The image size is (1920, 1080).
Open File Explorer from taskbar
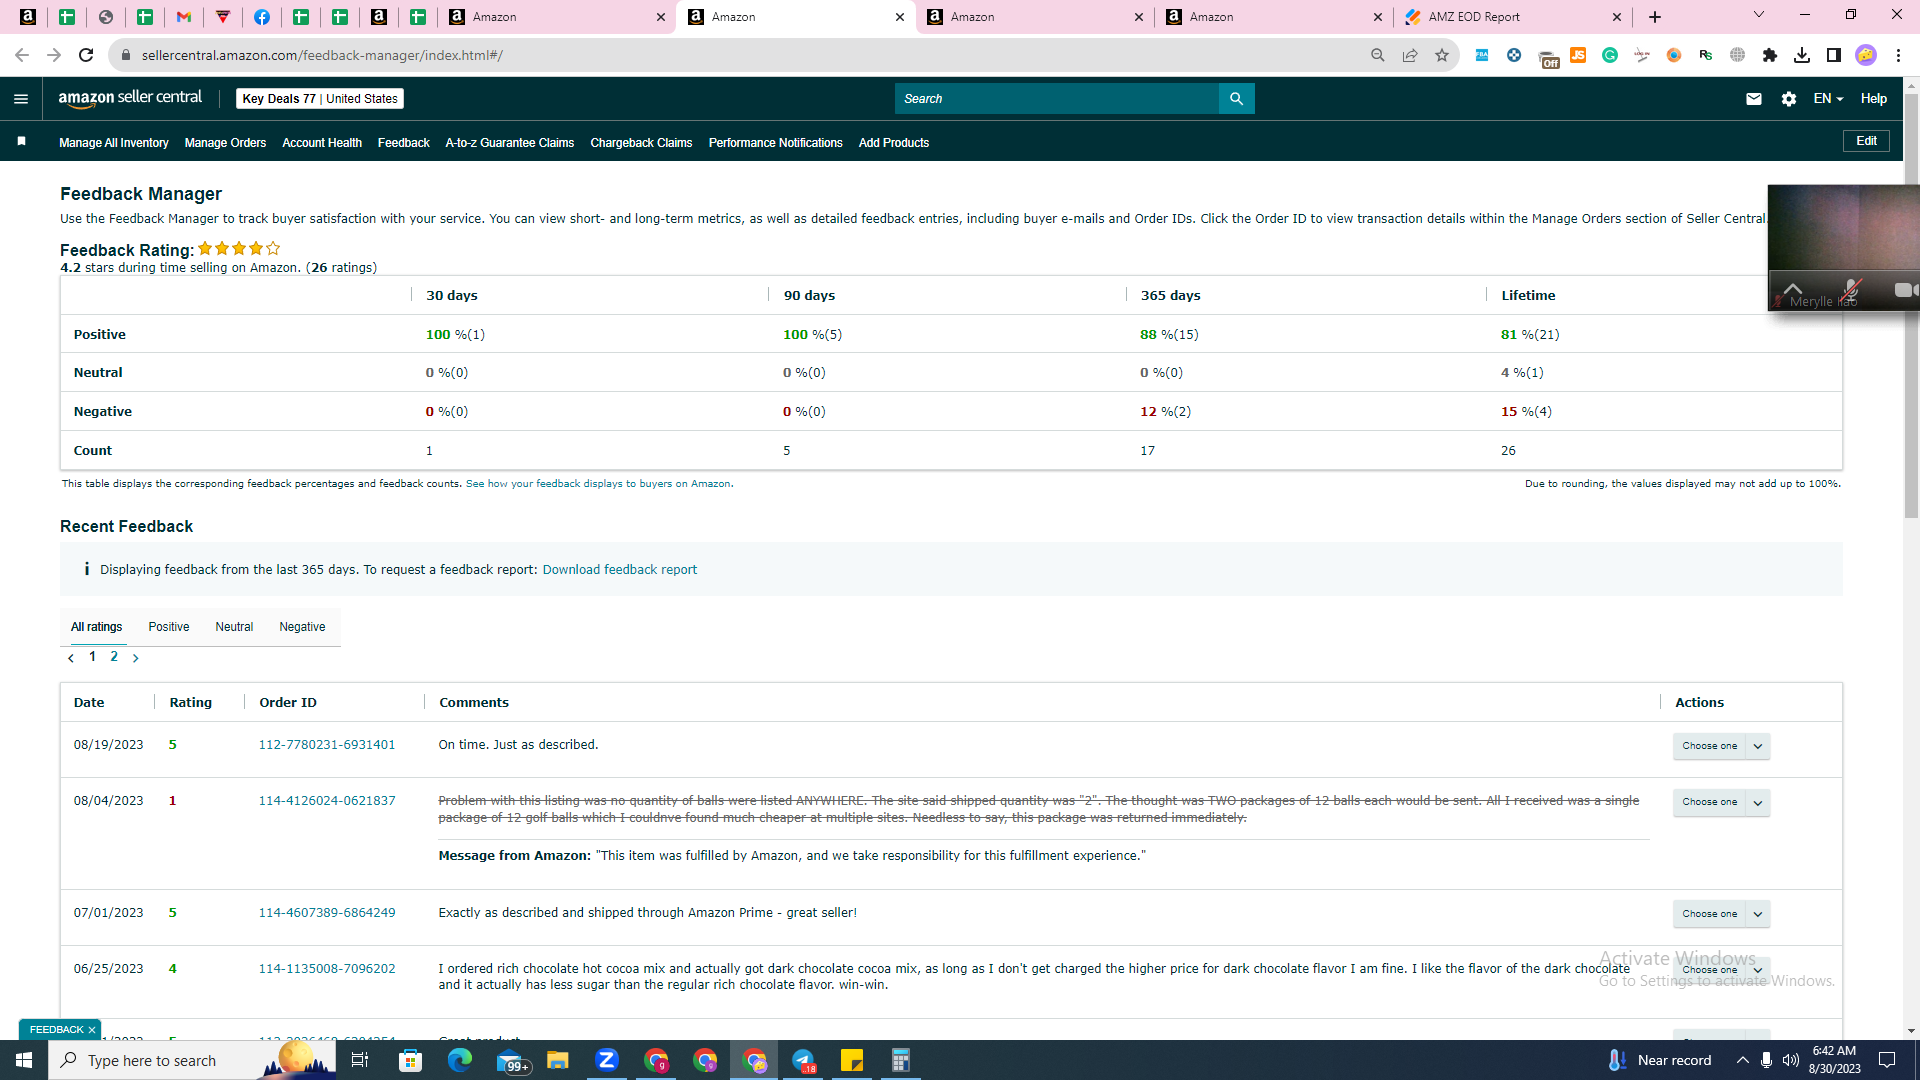click(558, 1060)
